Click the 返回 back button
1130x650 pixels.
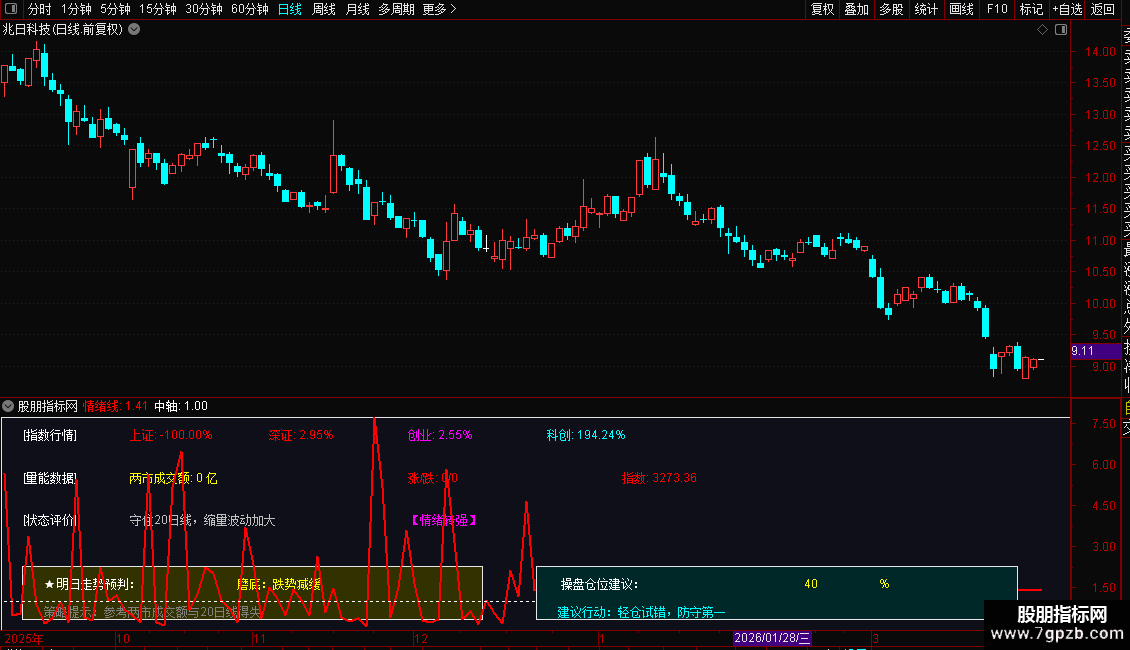coord(1103,9)
